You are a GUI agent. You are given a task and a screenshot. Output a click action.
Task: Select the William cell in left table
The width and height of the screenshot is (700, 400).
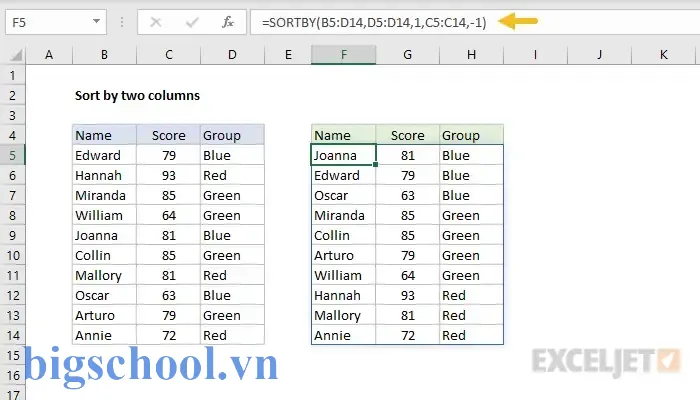104,216
